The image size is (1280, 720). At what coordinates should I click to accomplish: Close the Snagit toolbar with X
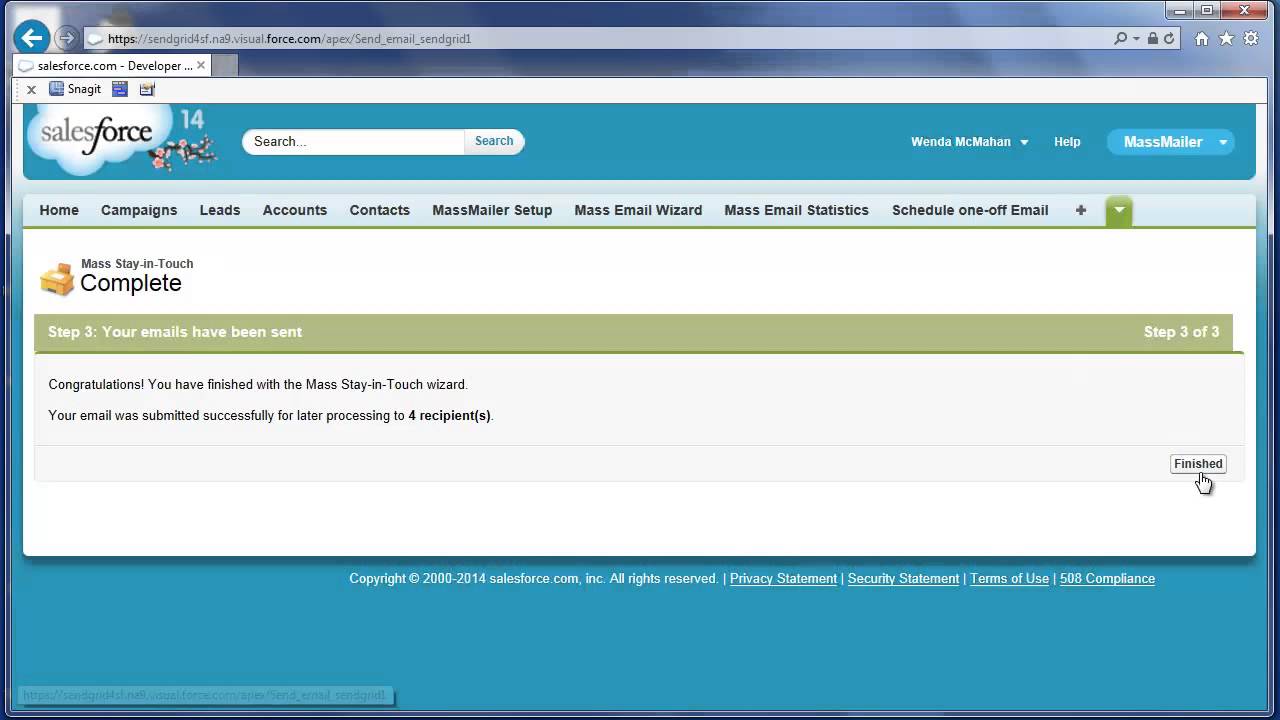(31, 89)
